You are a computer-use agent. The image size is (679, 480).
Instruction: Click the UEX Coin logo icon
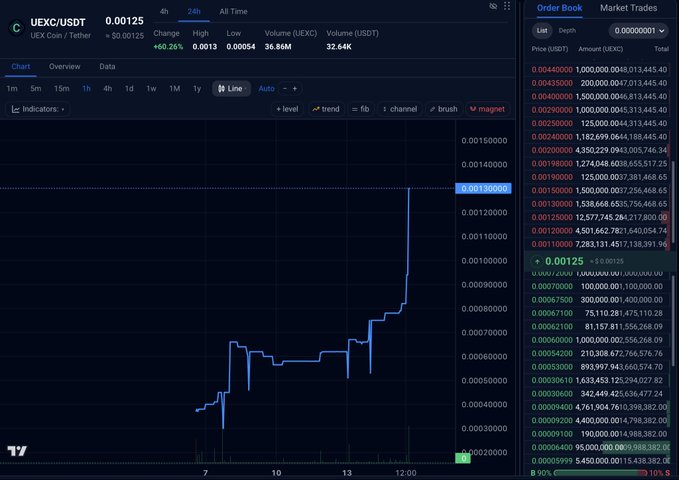tap(16, 28)
